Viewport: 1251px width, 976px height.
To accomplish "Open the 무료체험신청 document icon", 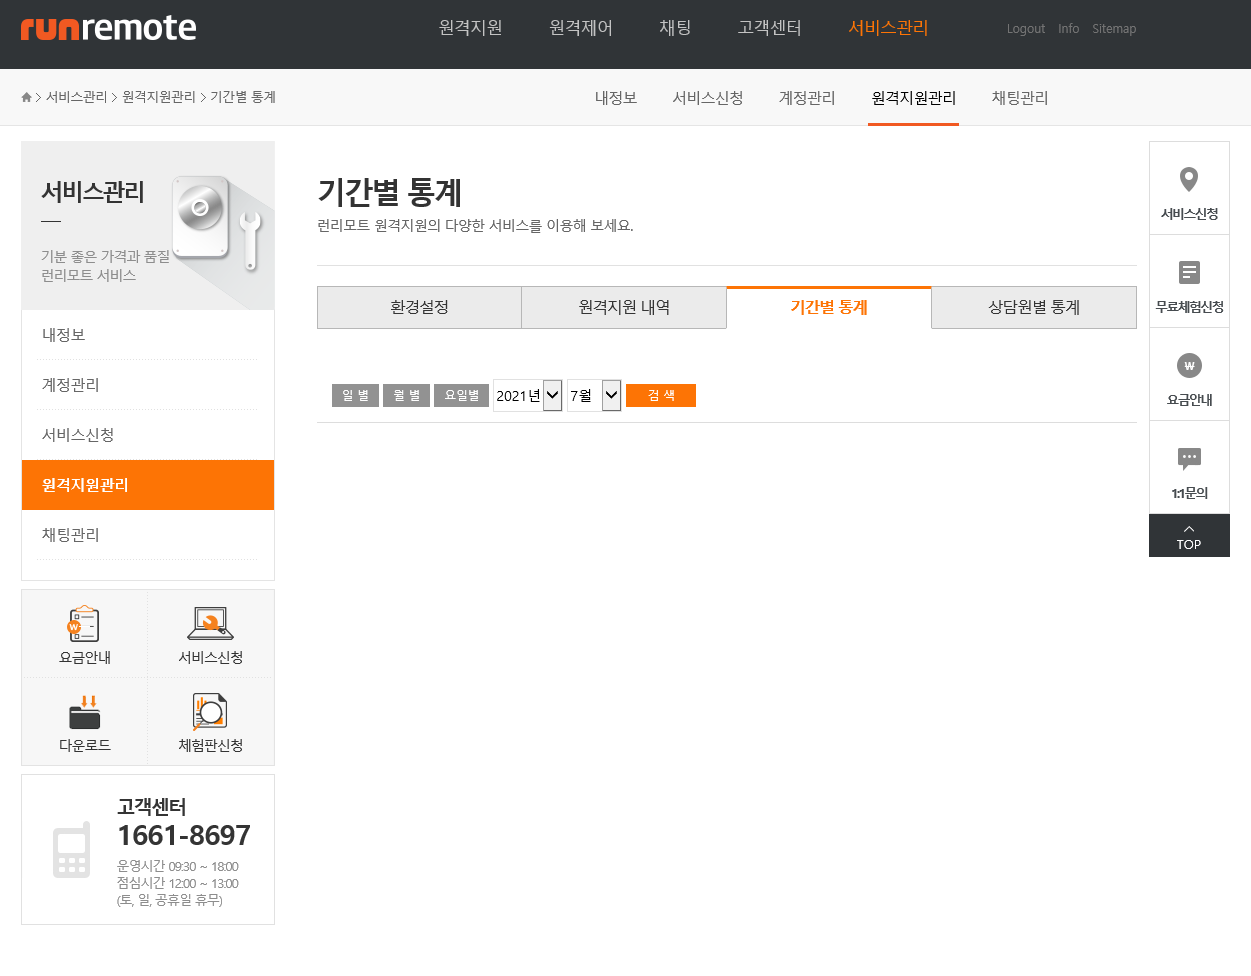I will click(1189, 272).
